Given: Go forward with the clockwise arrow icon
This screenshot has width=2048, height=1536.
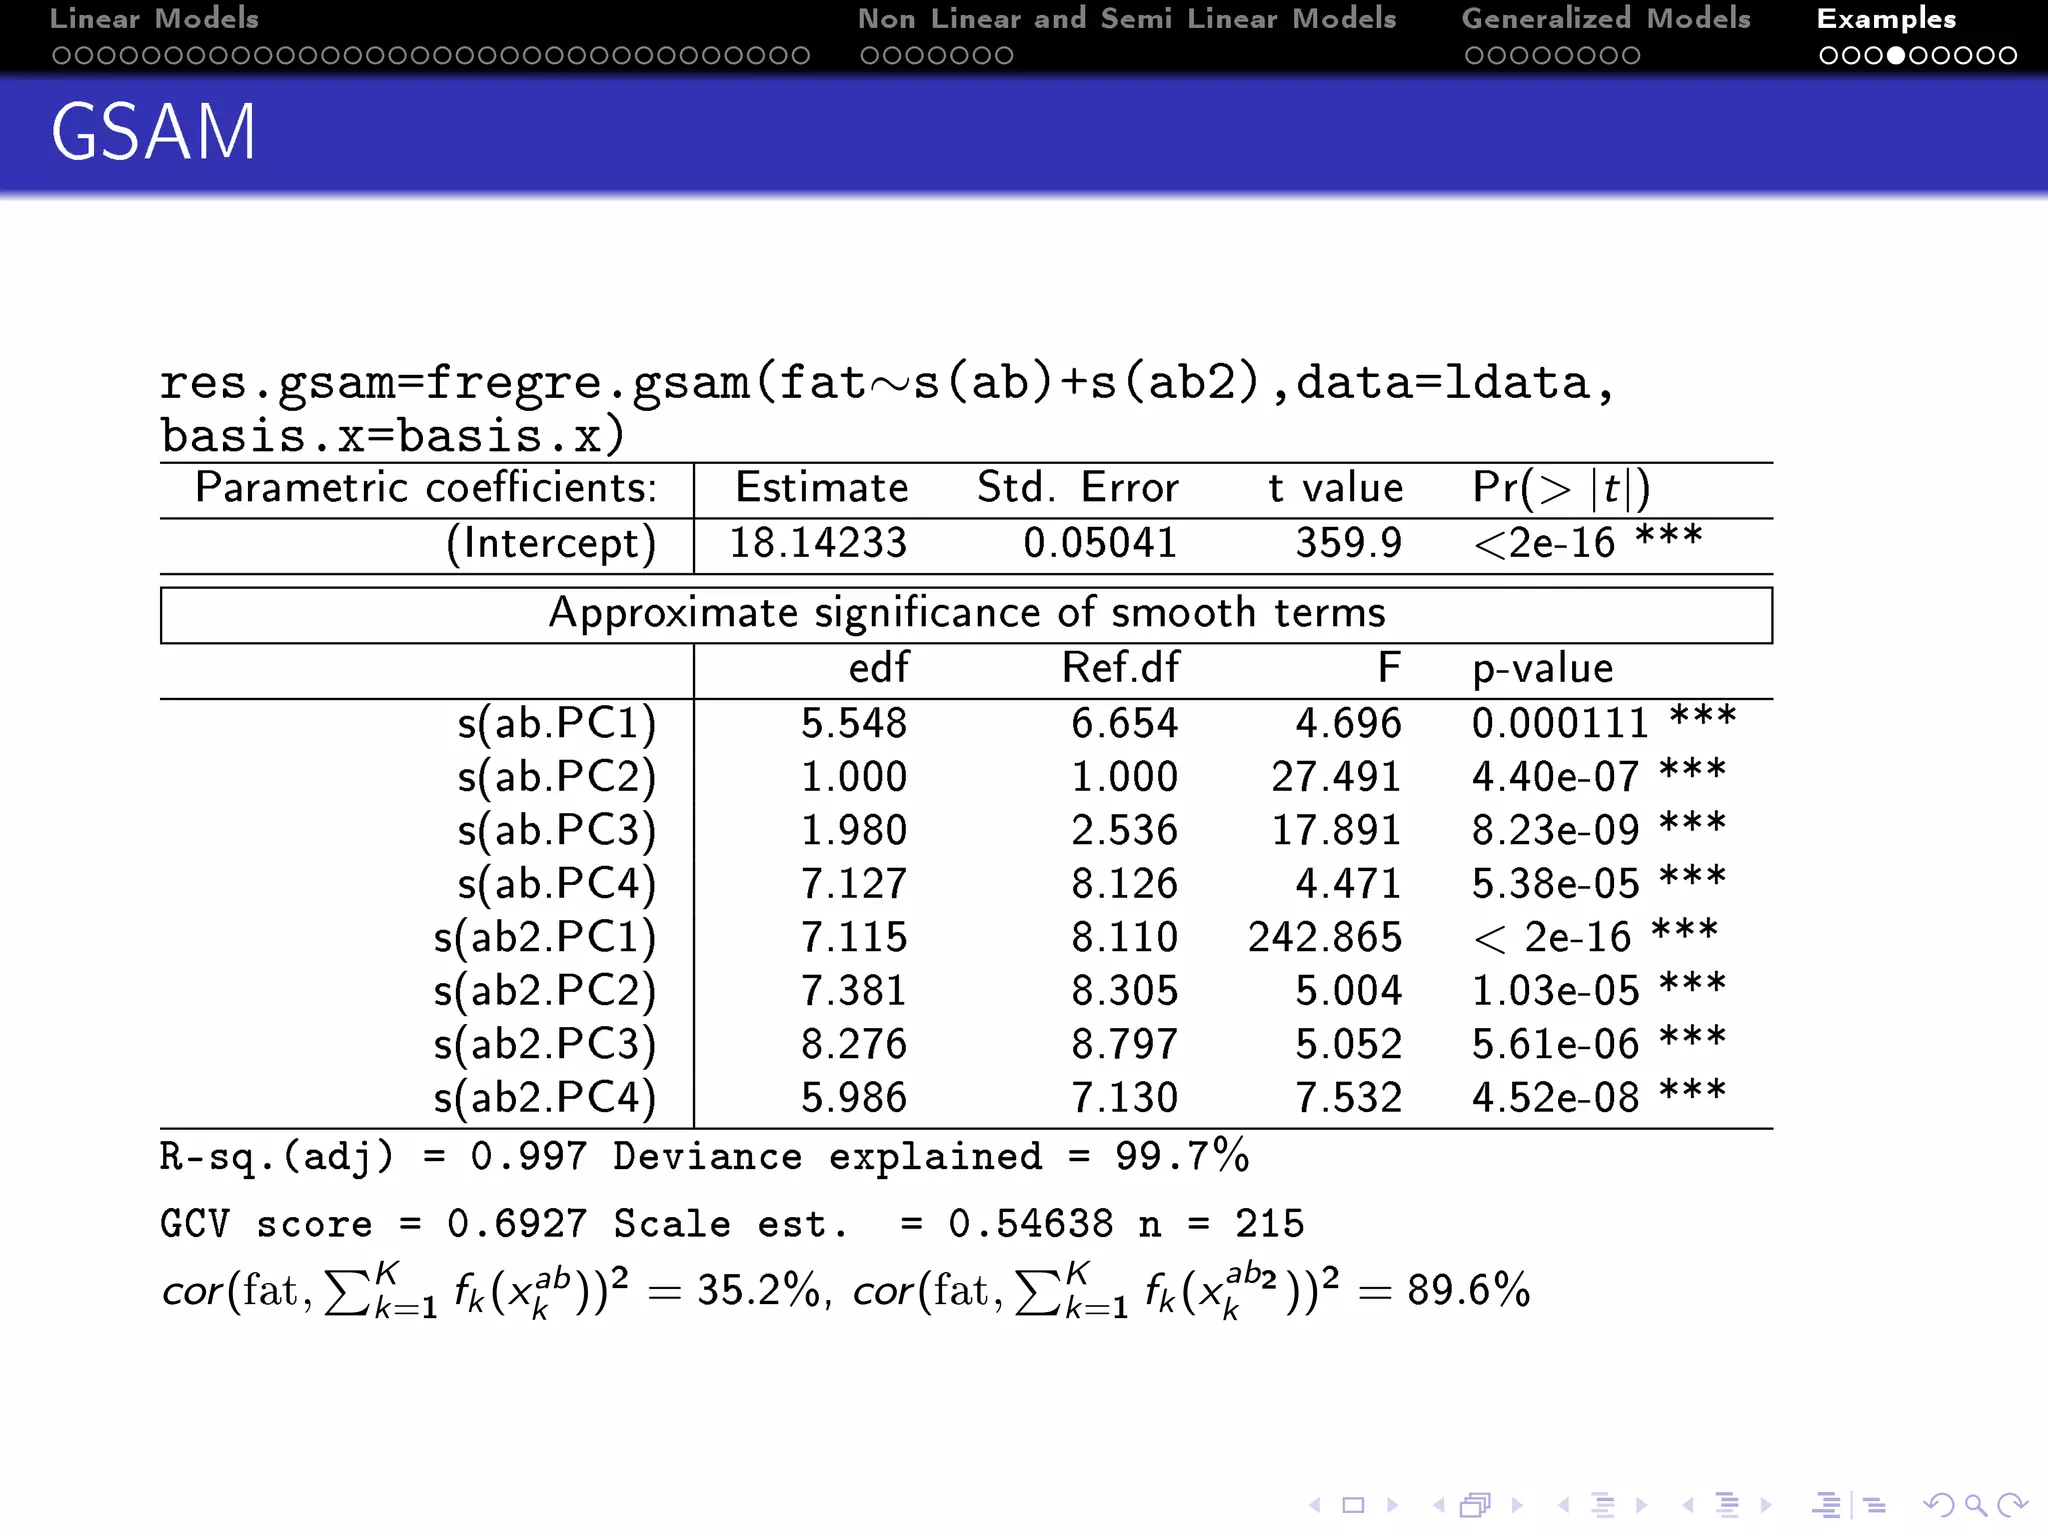Looking at the screenshot, I should tap(2013, 1505).
